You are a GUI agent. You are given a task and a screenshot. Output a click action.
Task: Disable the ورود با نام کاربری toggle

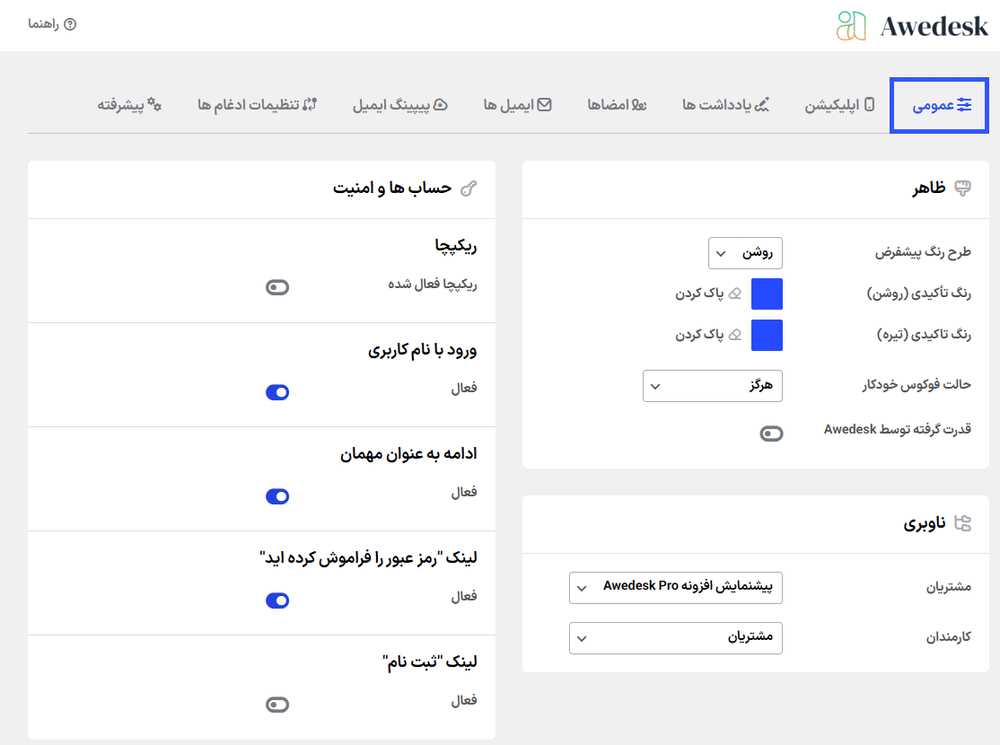tap(277, 392)
